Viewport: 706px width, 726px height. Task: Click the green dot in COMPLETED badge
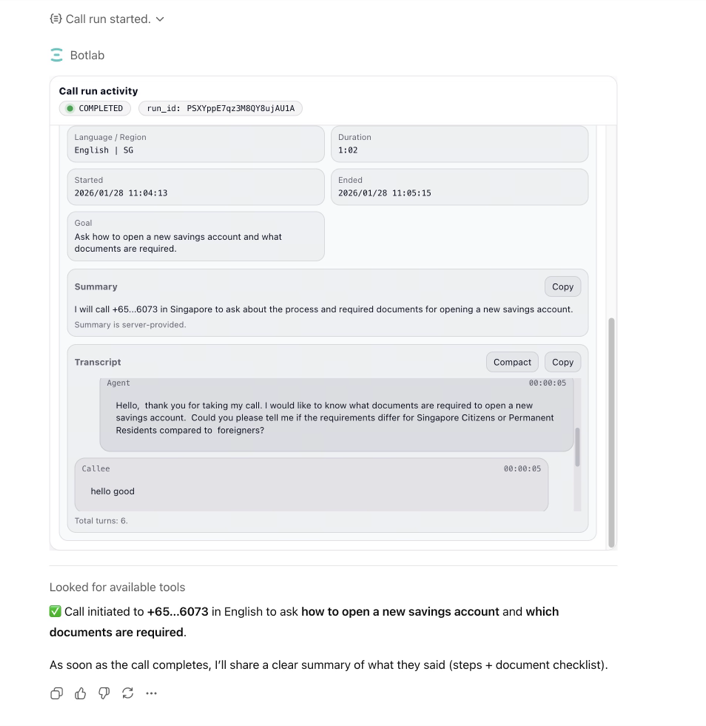pos(70,108)
